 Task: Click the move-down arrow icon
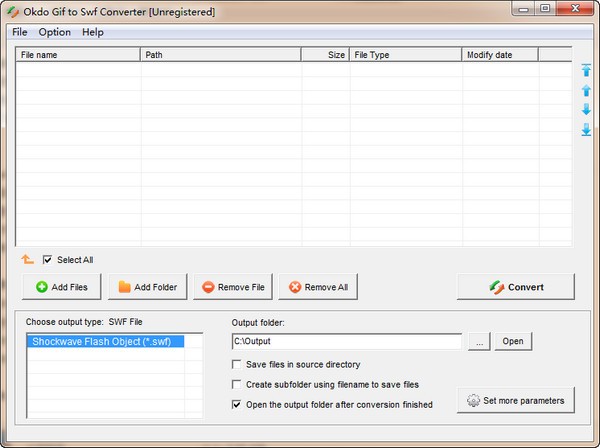click(586, 109)
